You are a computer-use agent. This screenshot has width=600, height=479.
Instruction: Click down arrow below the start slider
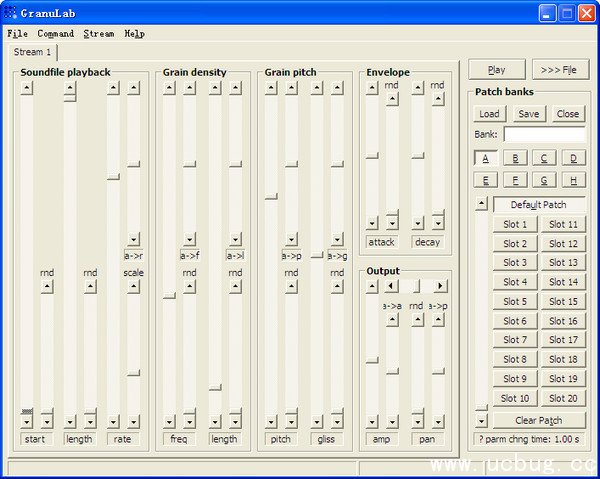pos(26,422)
